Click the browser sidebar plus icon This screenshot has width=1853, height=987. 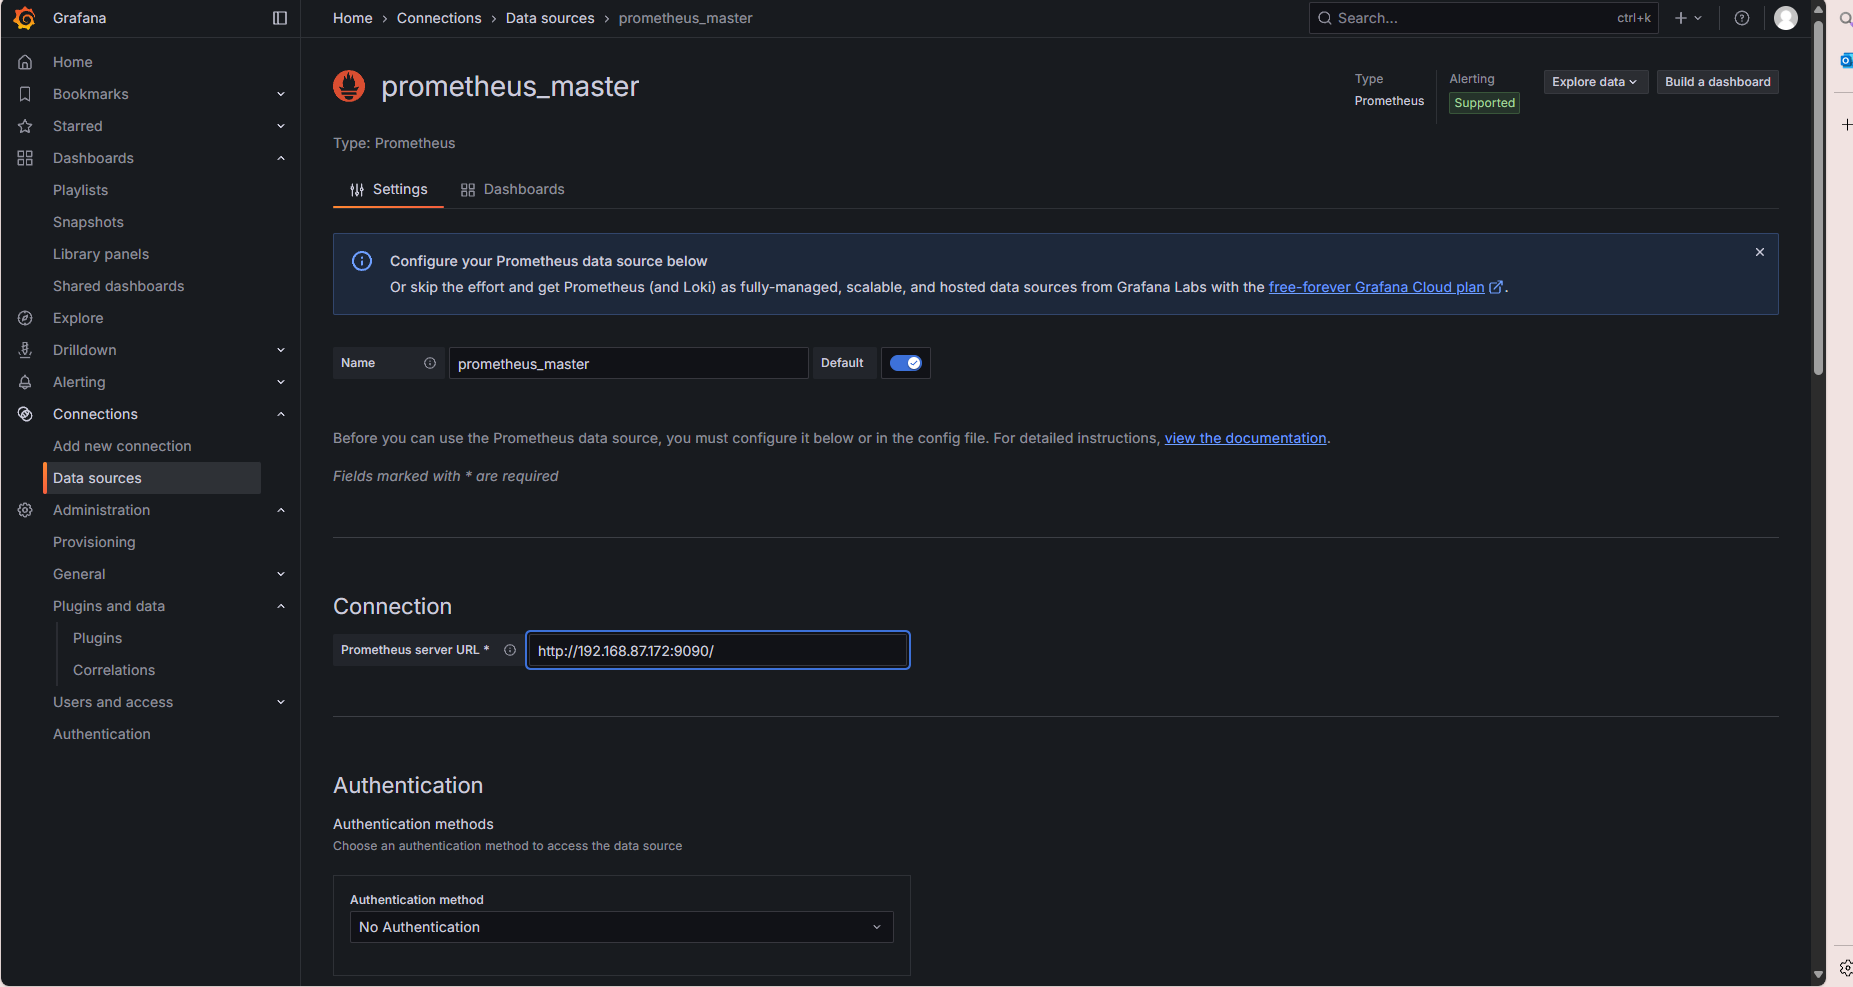(x=1846, y=124)
